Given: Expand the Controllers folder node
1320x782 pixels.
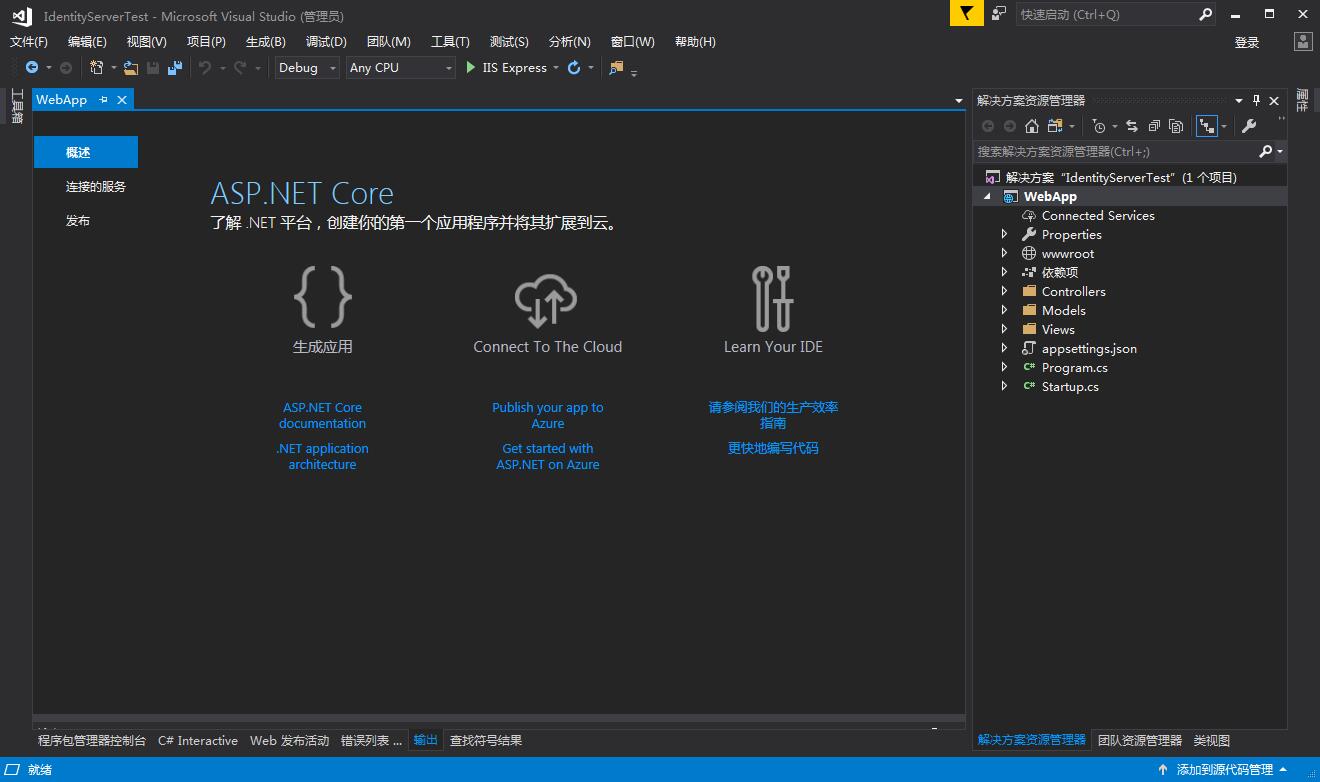Looking at the screenshot, I should pos(1005,291).
